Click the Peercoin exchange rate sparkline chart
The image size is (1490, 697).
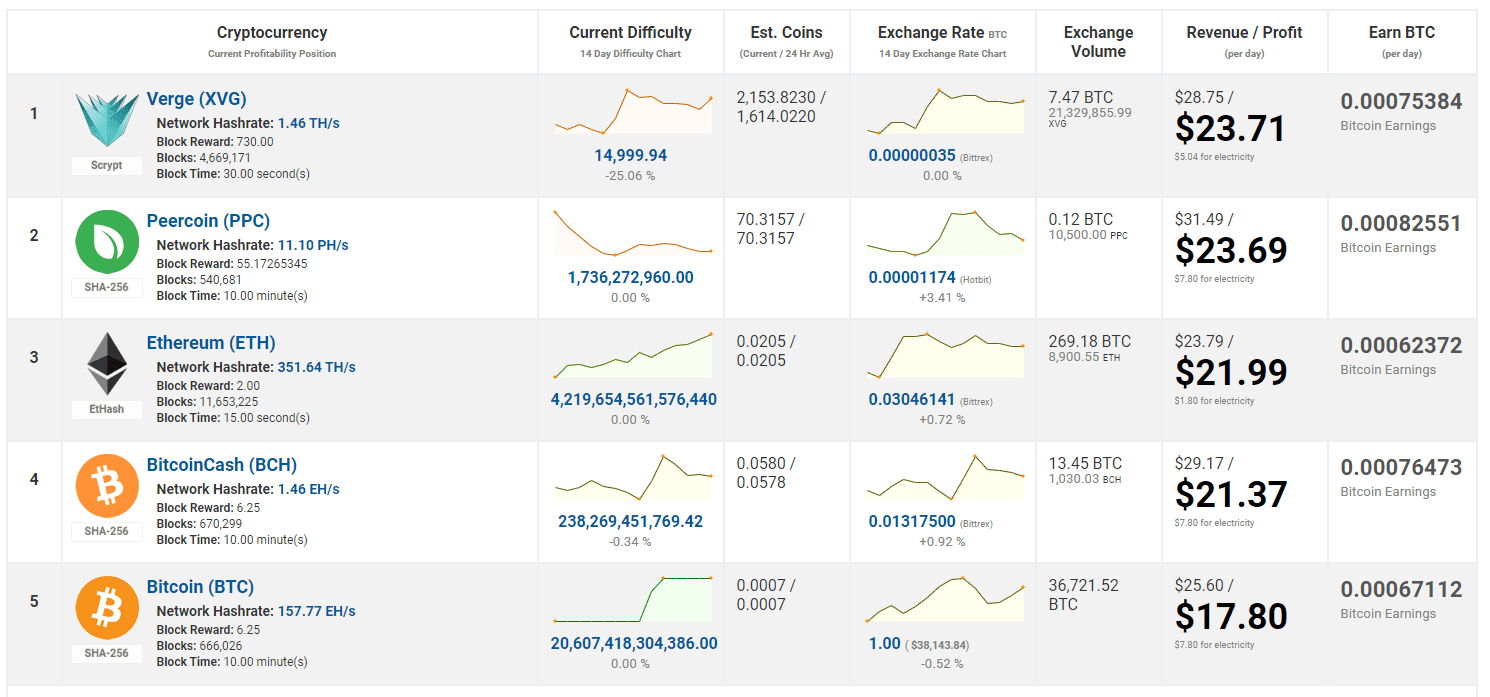(x=946, y=234)
